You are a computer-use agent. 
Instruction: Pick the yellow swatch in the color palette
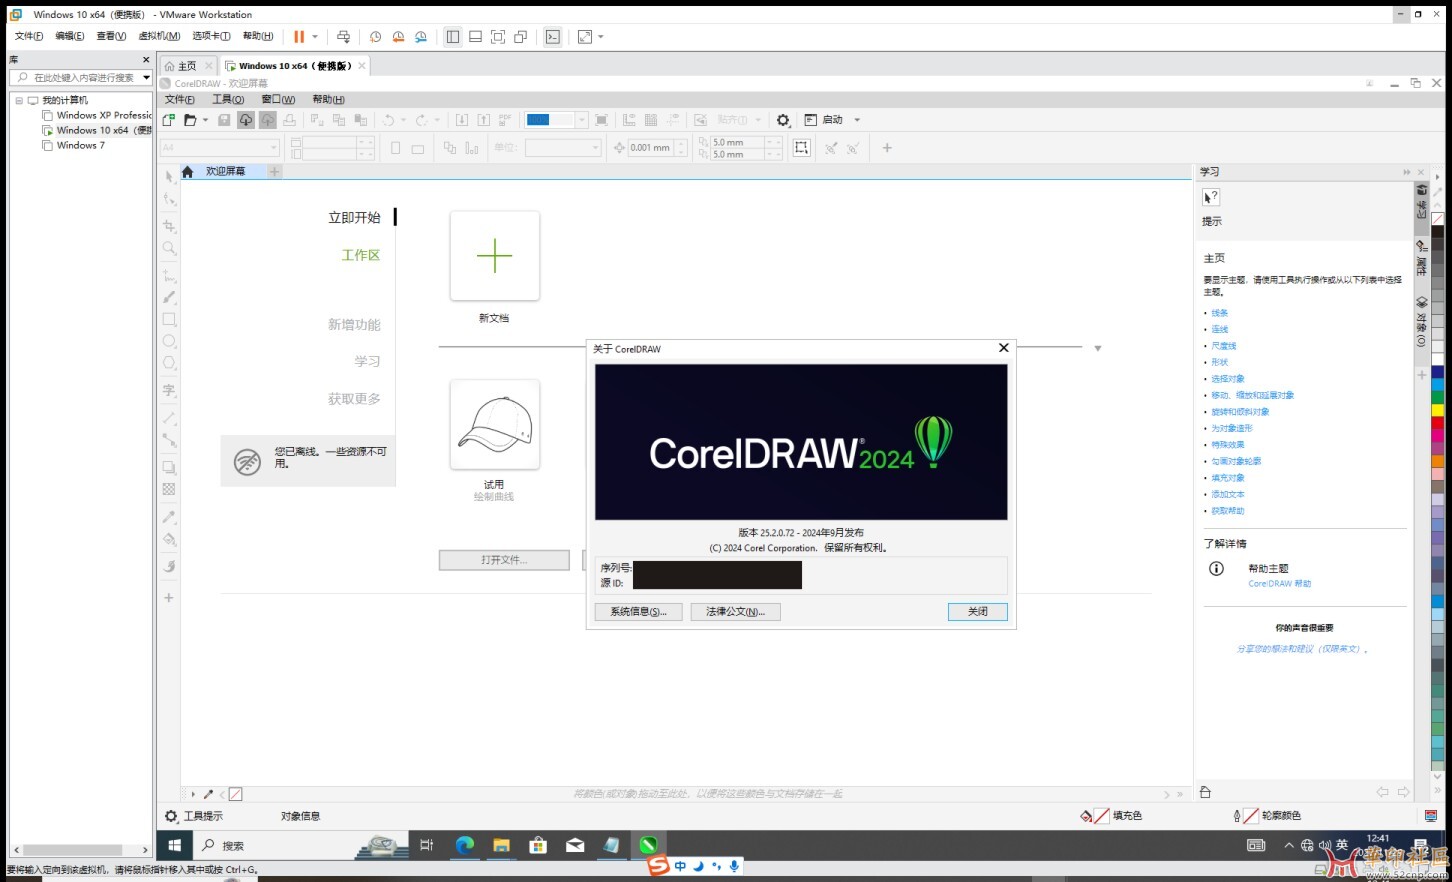[x=1437, y=411]
